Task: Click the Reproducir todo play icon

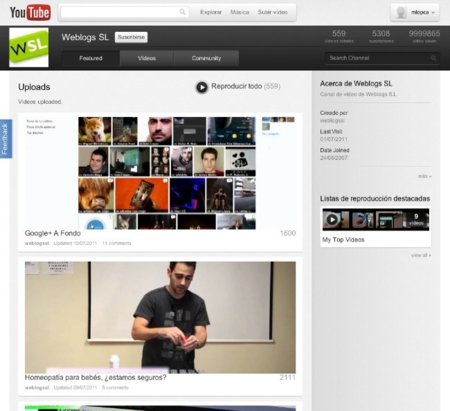Action: coord(202,87)
